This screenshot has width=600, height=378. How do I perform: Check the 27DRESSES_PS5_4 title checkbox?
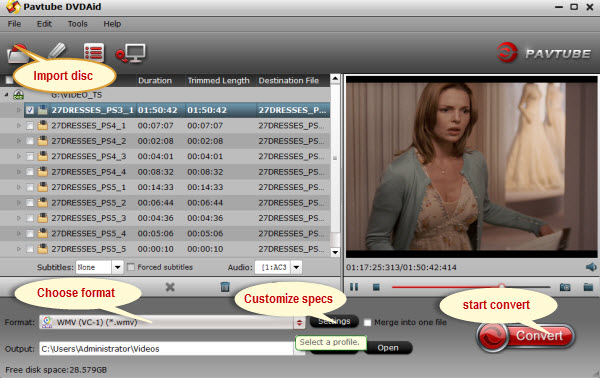point(30,234)
